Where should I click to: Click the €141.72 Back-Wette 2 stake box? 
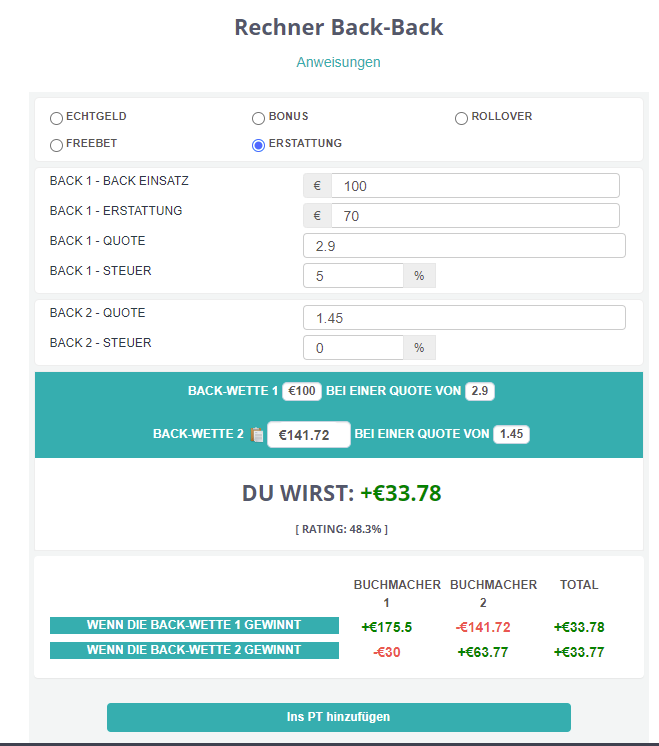click(309, 434)
